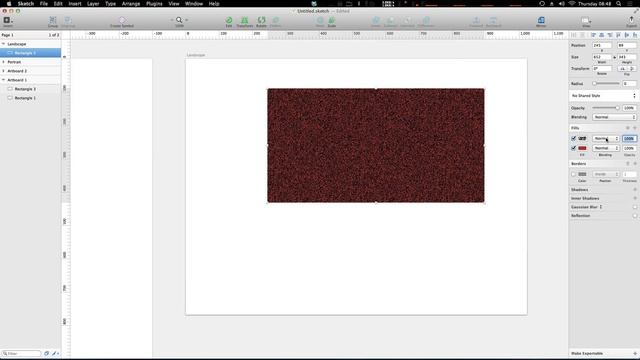Viewport: 640px width, 360px height.
Task: Toggle the red fill checkbox
Action: (x=573, y=148)
